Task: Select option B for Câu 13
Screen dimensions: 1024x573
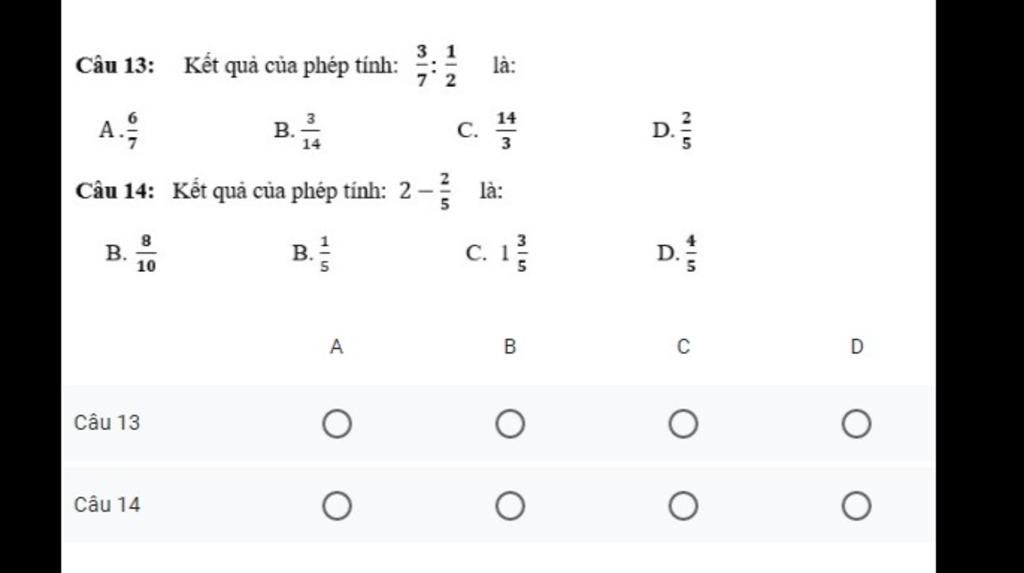Action: click(x=510, y=424)
